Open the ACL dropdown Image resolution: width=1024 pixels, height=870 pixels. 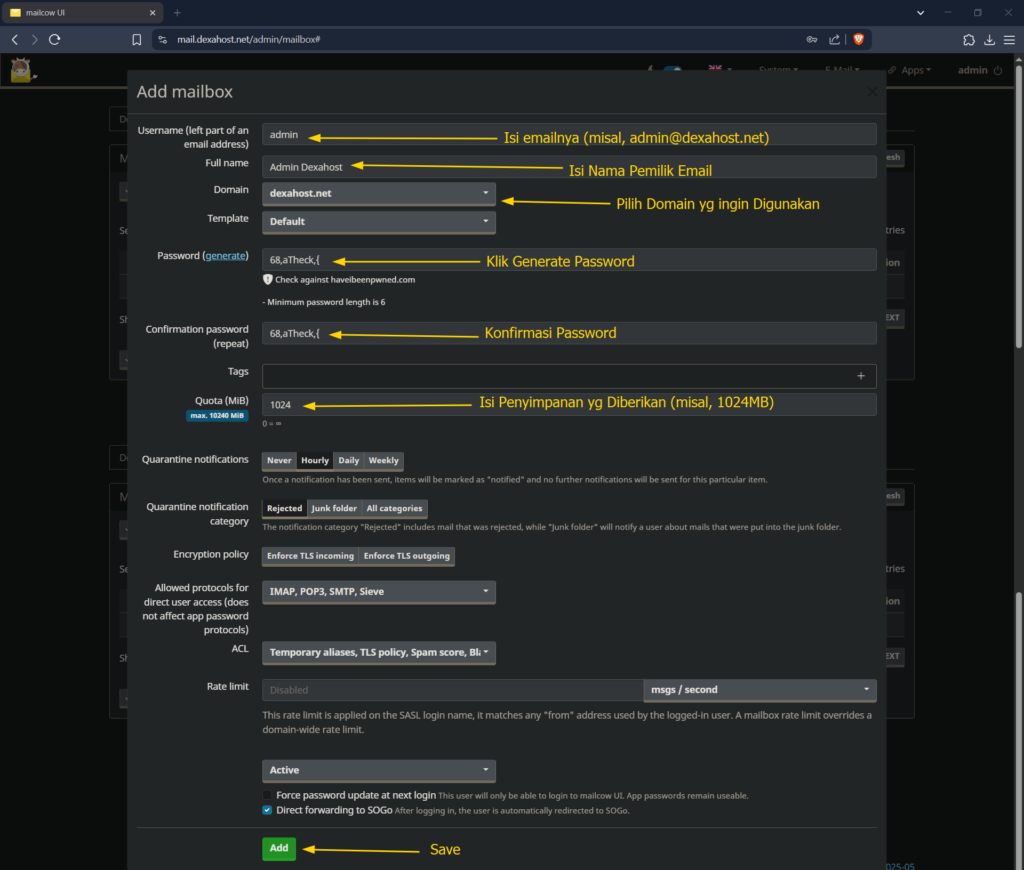(x=379, y=652)
